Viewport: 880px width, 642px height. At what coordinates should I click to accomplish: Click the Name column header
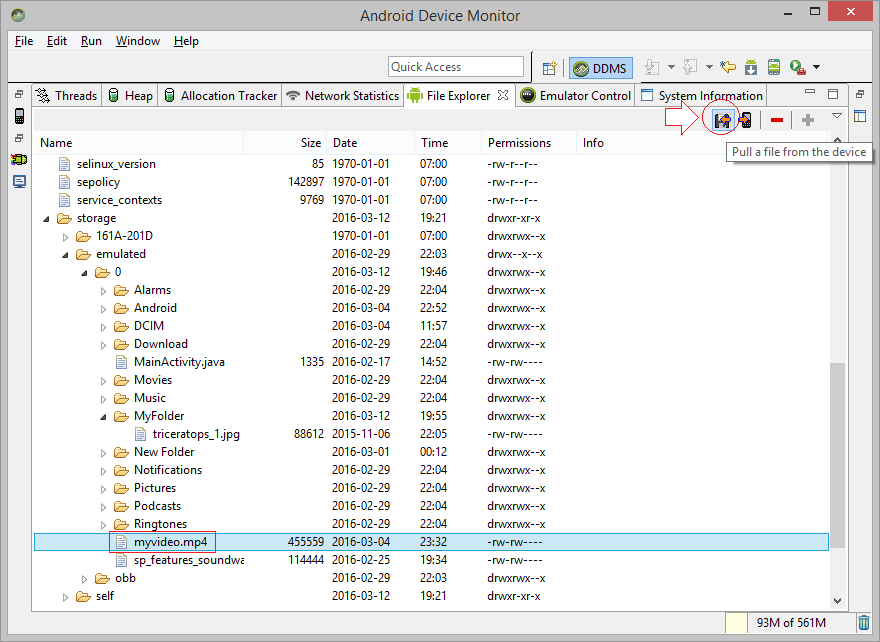(139, 143)
